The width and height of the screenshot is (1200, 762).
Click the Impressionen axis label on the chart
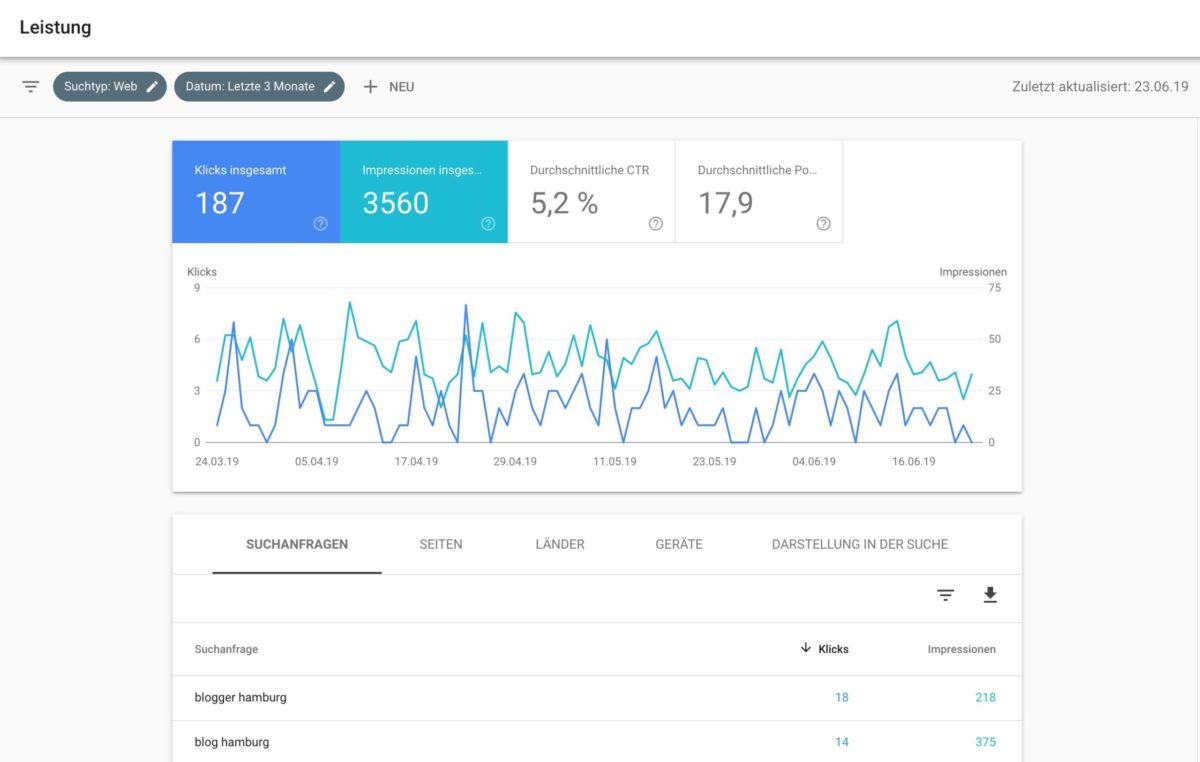973,272
